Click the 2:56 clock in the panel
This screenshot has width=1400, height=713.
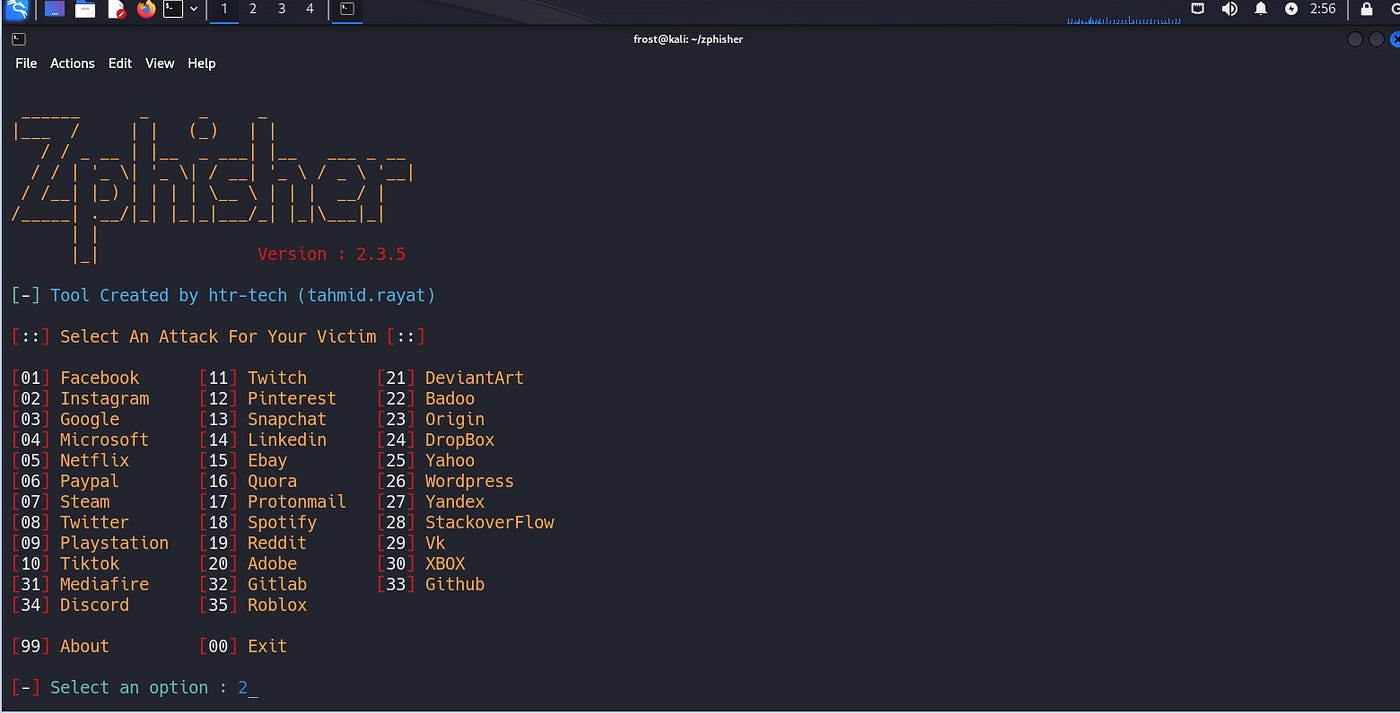[x=1322, y=9]
